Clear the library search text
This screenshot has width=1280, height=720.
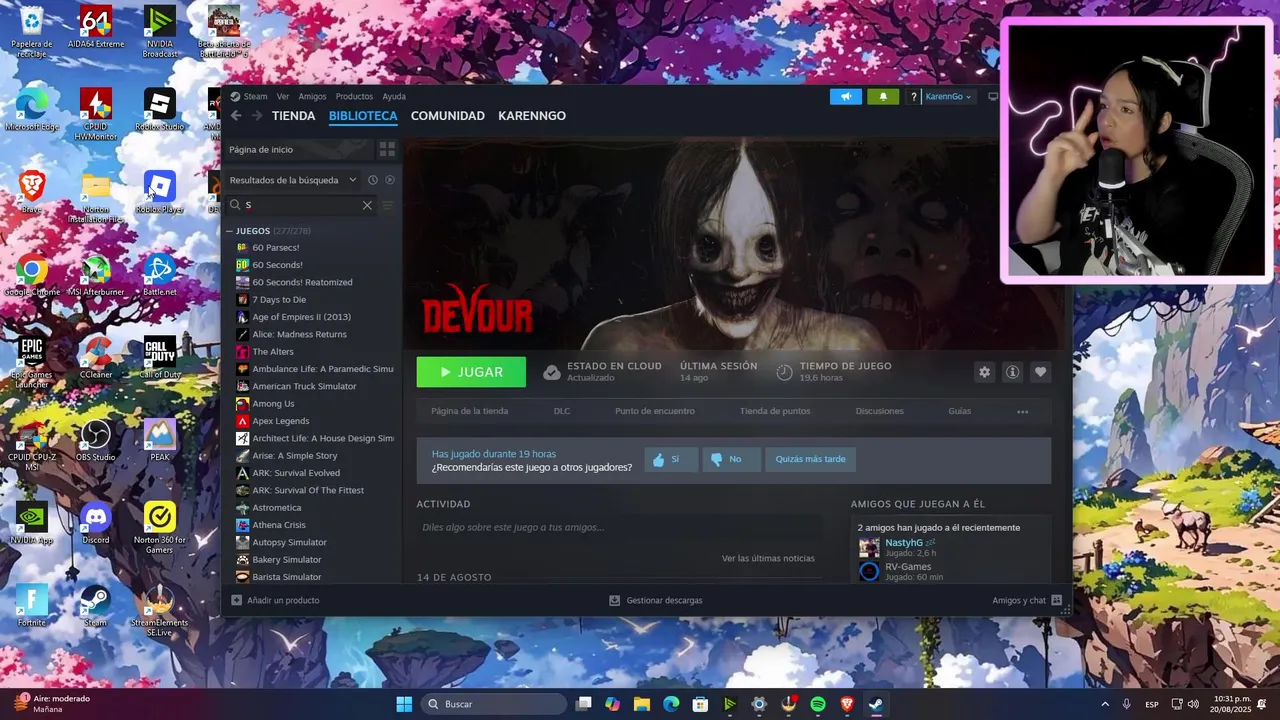click(367, 205)
